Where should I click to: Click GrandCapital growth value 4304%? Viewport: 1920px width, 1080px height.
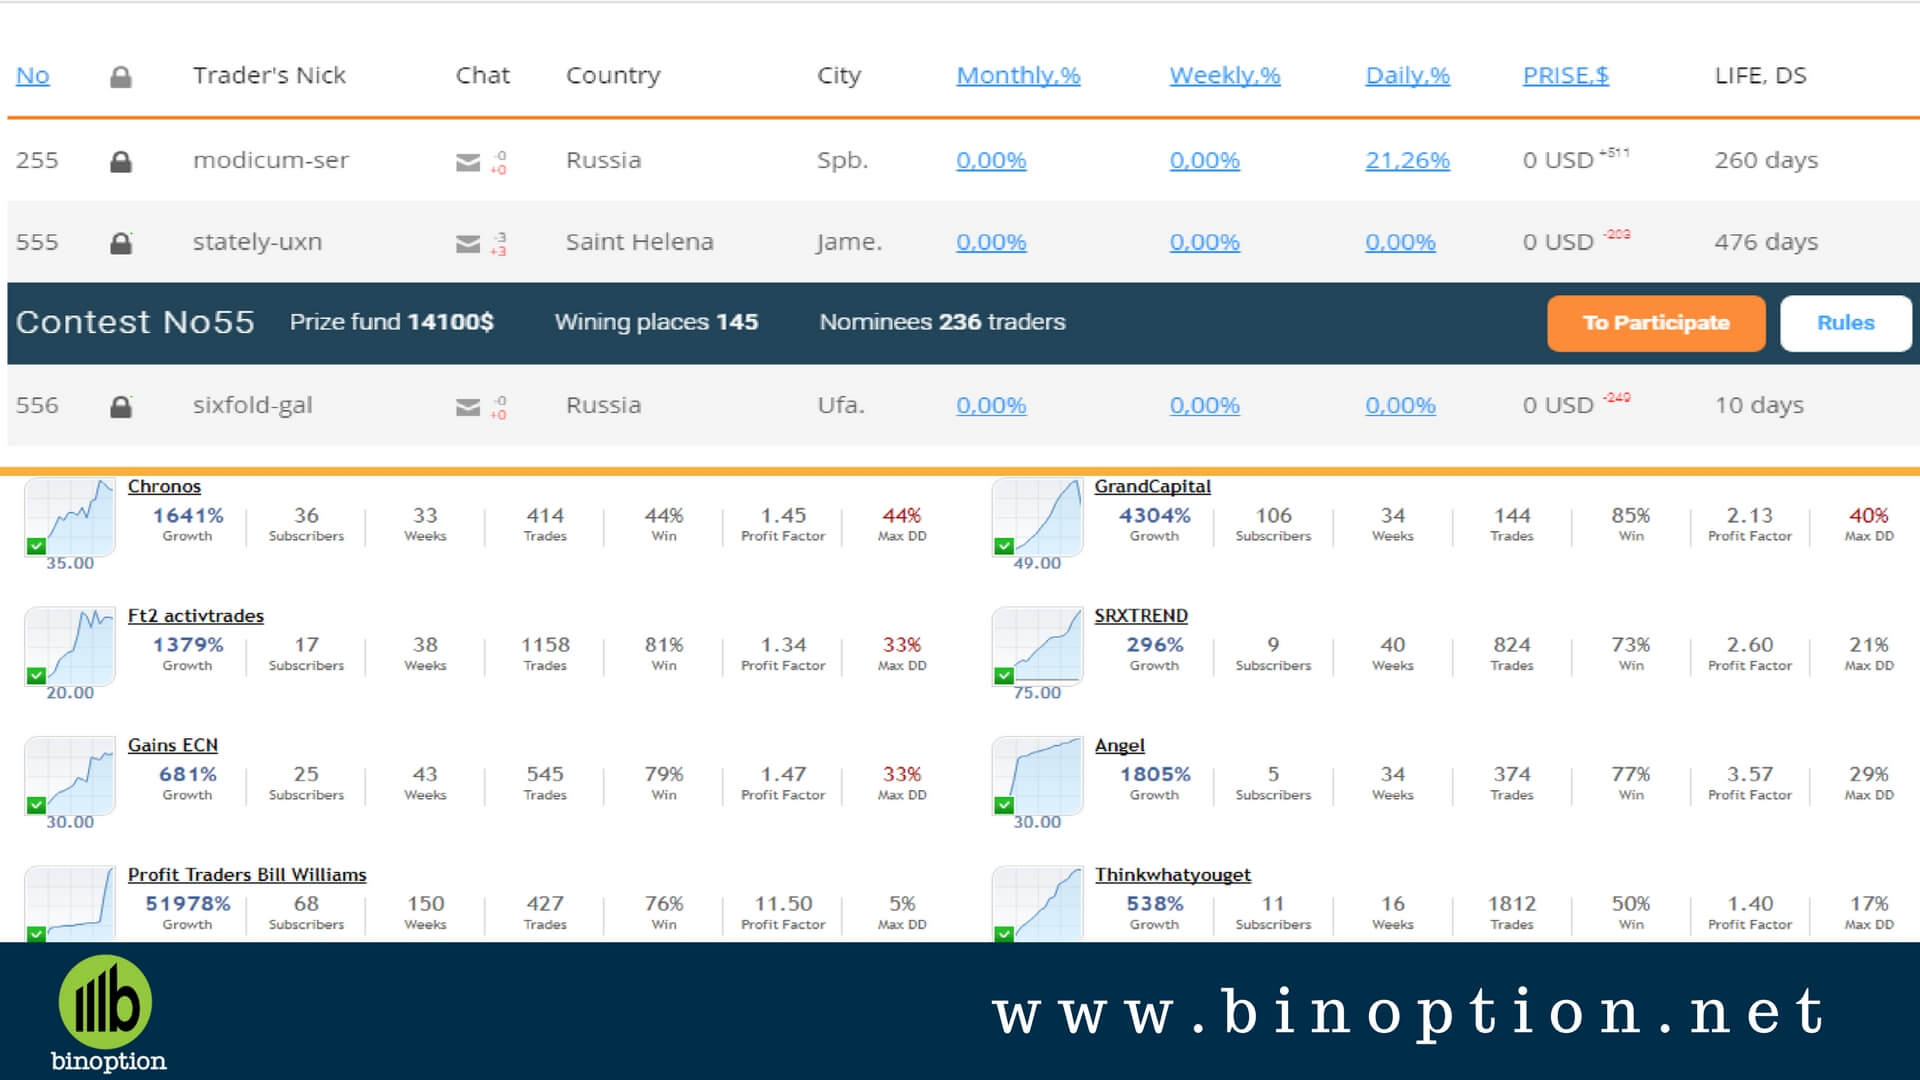1155,516
